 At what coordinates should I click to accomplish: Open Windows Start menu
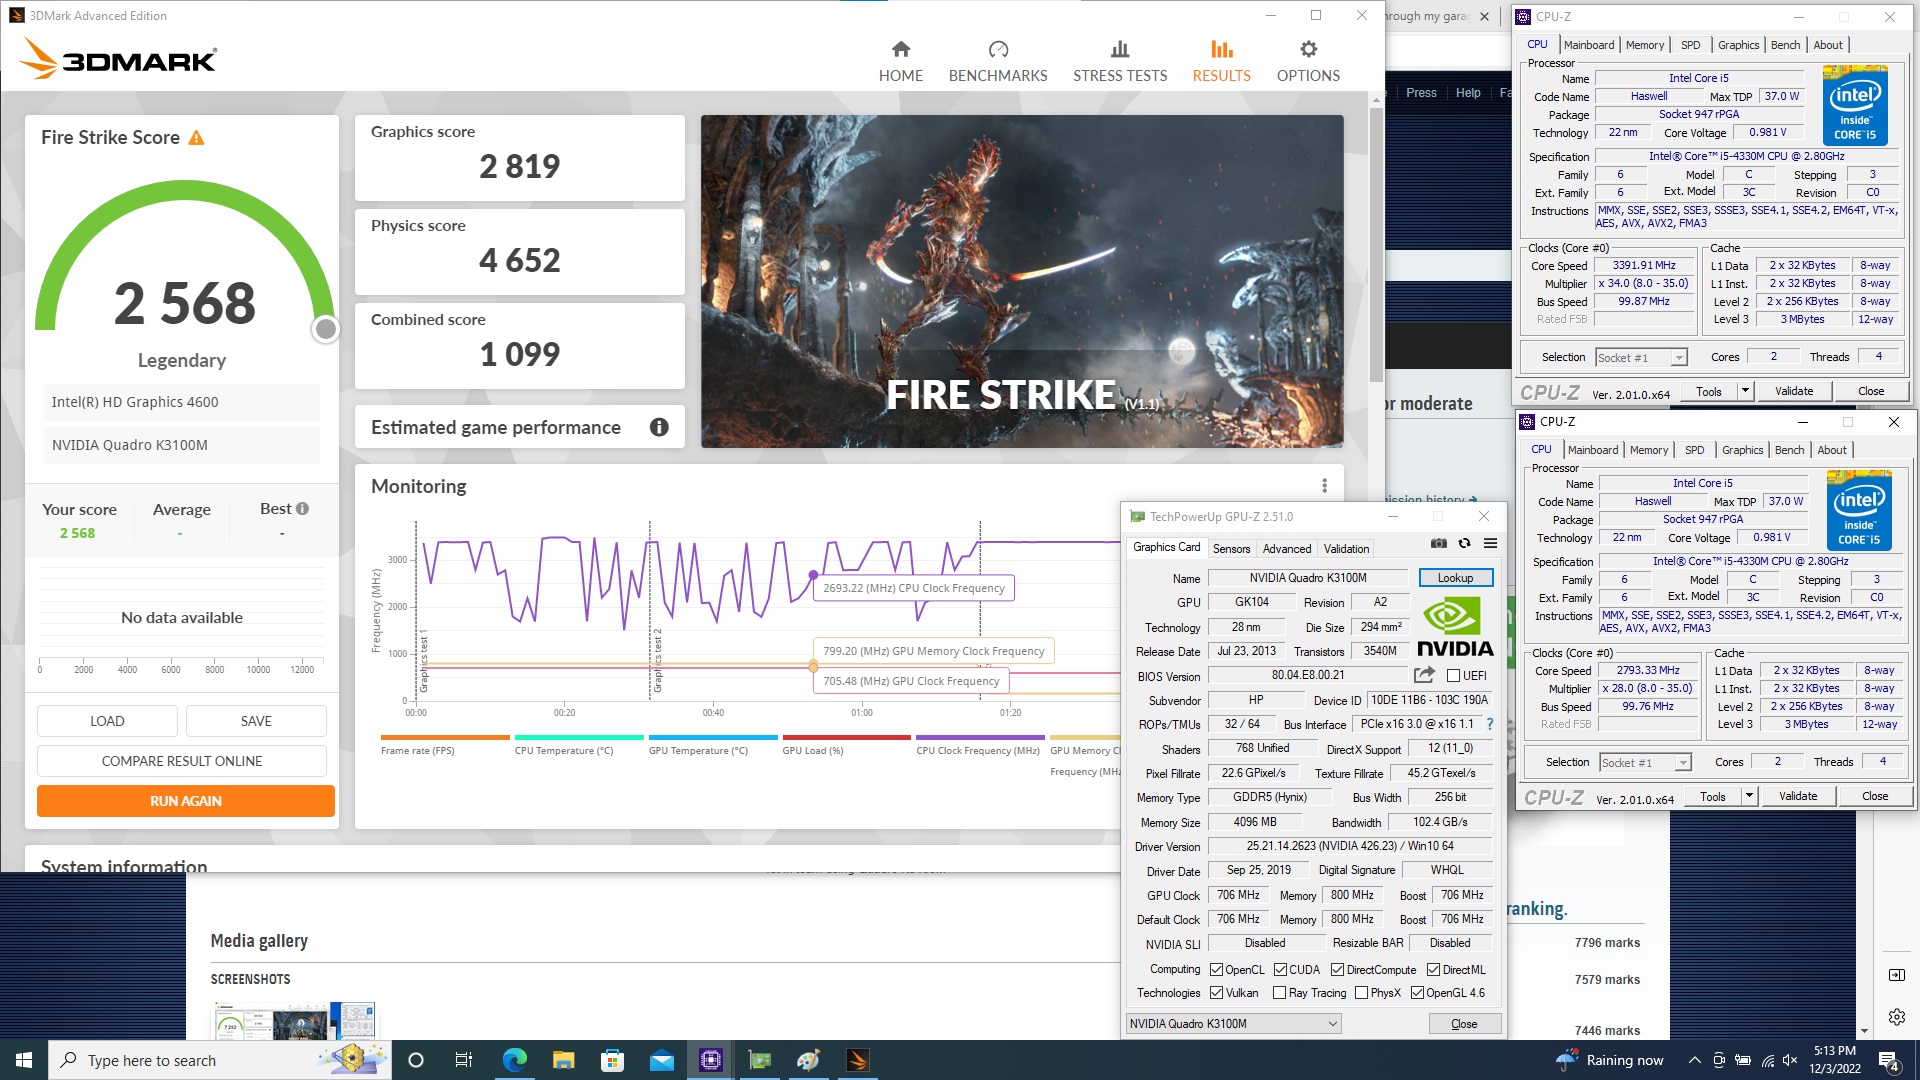click(24, 1060)
